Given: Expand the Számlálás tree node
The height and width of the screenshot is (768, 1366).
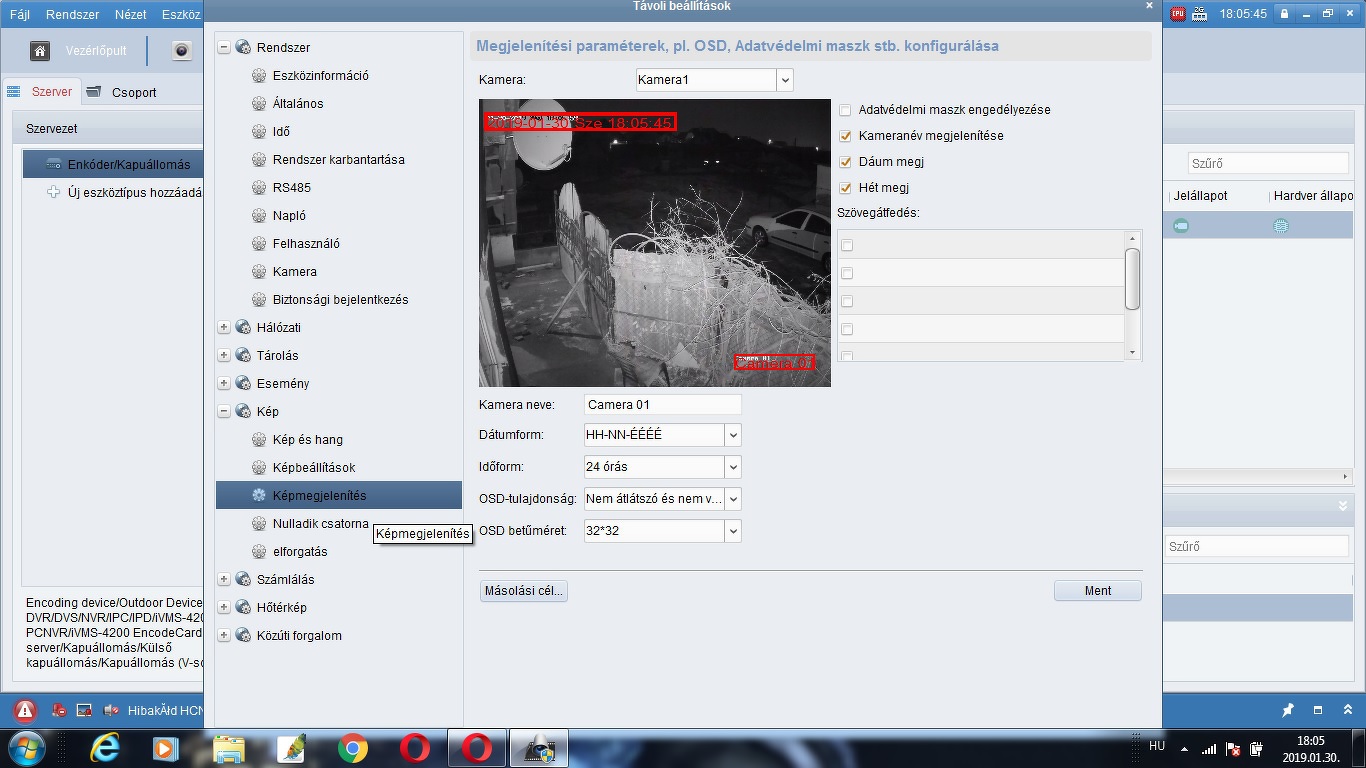Looking at the screenshot, I should point(224,579).
